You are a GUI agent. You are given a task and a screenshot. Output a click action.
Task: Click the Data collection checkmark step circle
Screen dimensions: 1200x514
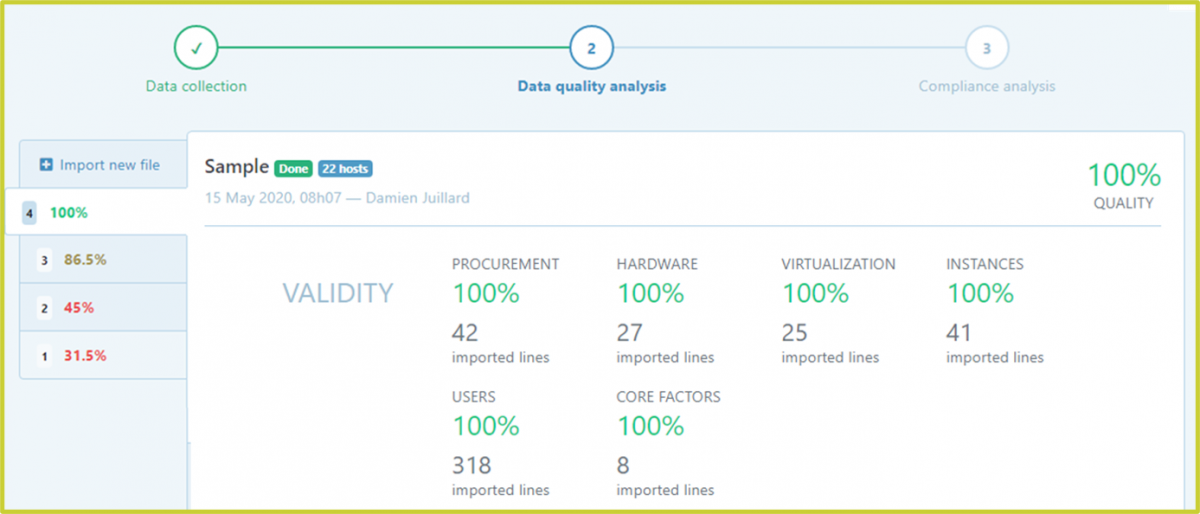pos(195,47)
